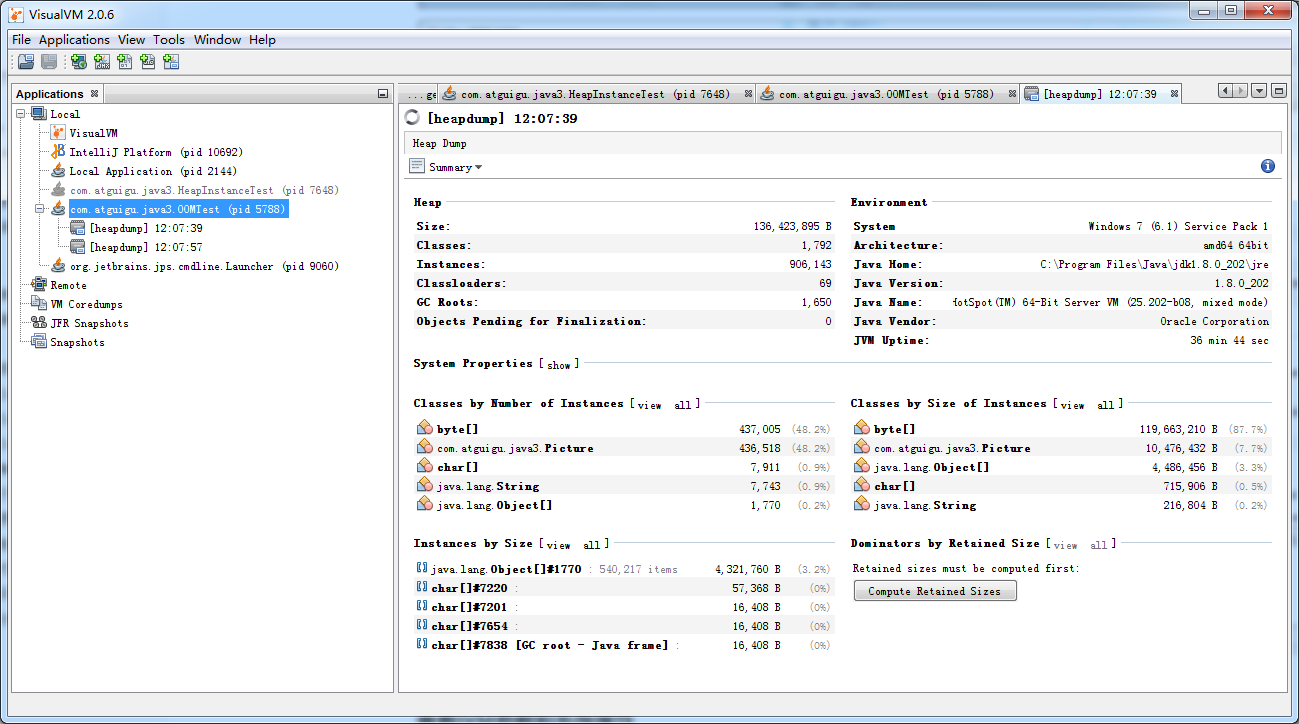The width and height of the screenshot is (1299, 724).
Task: Switch to OOMTest (pid 5788) tab
Action: (x=887, y=94)
